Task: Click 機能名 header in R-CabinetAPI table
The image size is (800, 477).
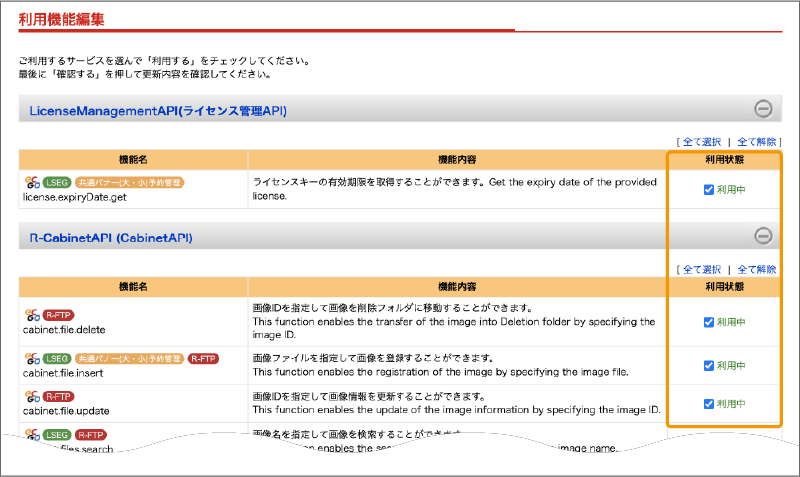Action: click(133, 287)
